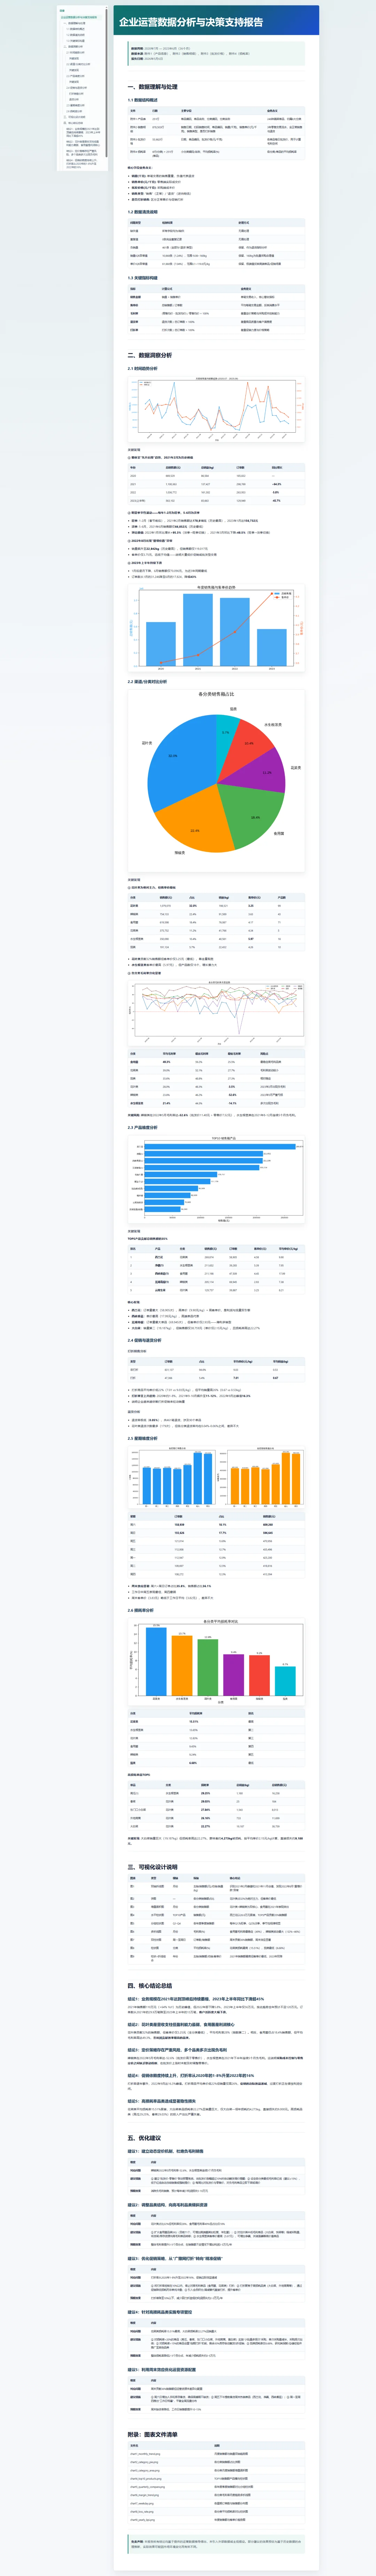
Task: Click main section heading 1.3 关键指标构建
Action: click(143, 278)
